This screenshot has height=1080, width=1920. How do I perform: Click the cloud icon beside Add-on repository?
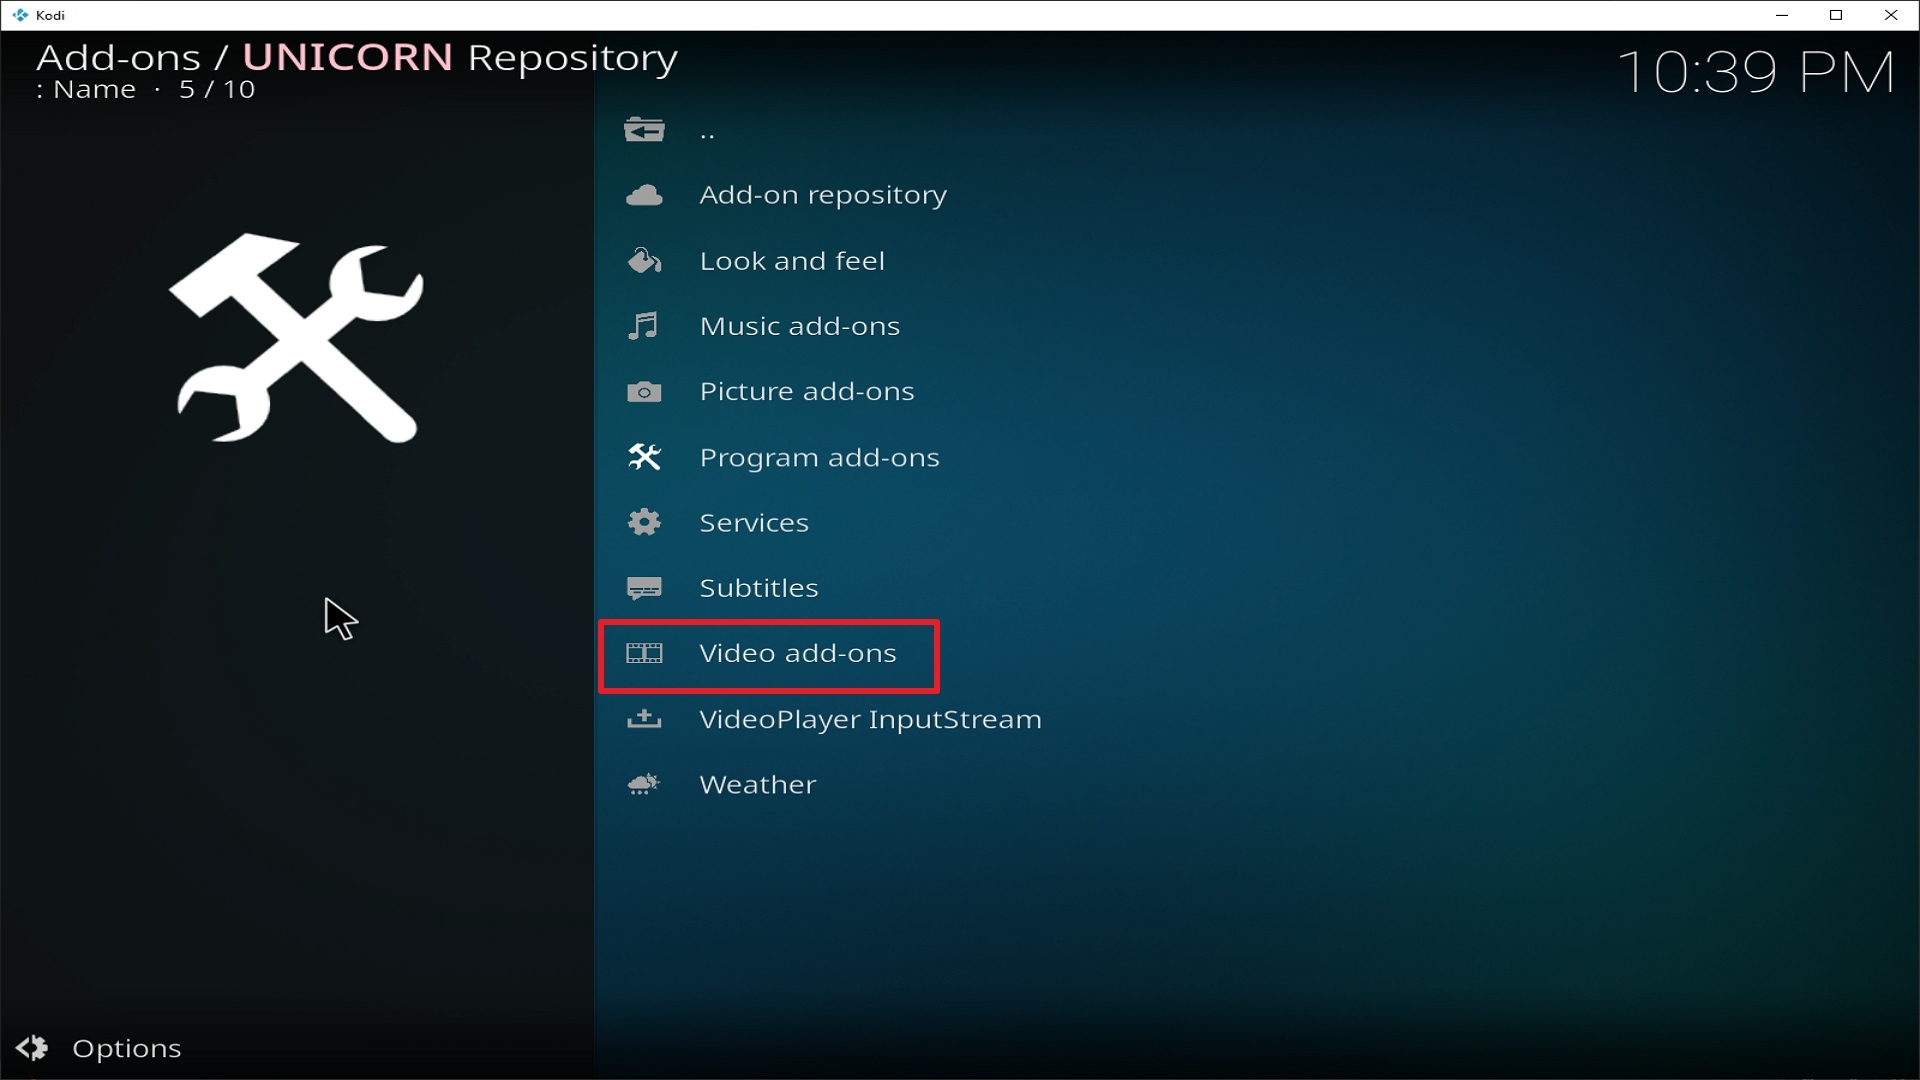644,195
